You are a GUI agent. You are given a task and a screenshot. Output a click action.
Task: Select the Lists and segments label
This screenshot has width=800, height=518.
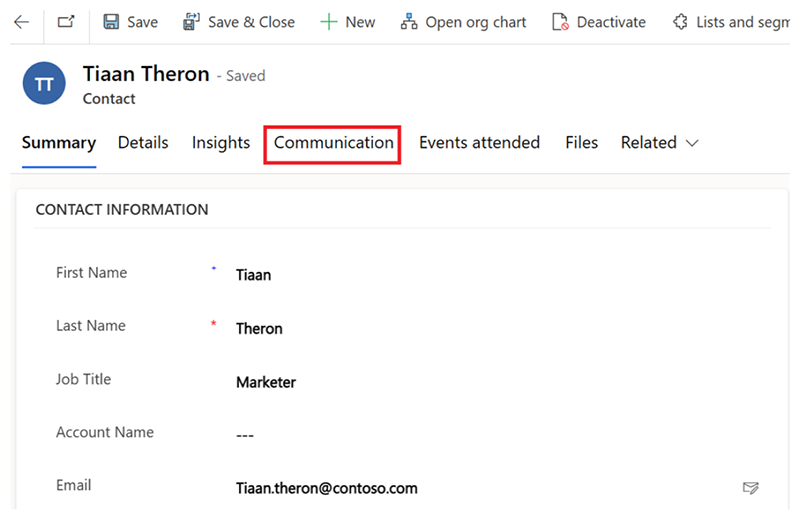(743, 22)
